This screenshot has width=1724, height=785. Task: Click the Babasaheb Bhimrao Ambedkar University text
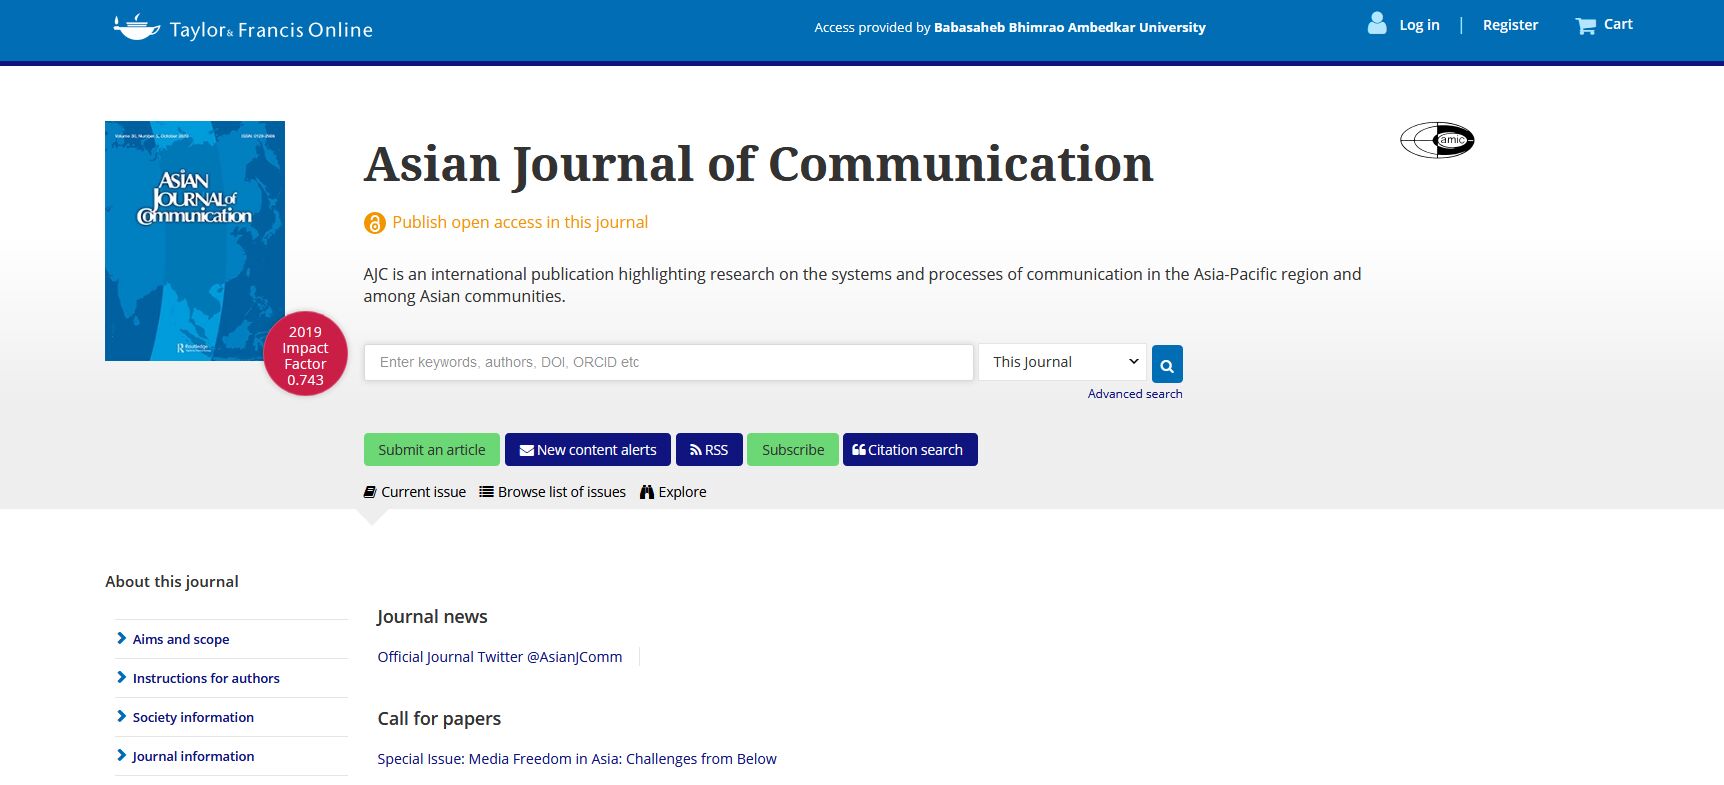point(1070,27)
